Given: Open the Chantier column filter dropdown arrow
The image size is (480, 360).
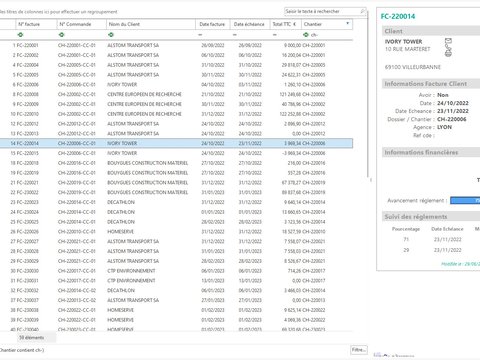Looking at the screenshot, I should [348, 24].
